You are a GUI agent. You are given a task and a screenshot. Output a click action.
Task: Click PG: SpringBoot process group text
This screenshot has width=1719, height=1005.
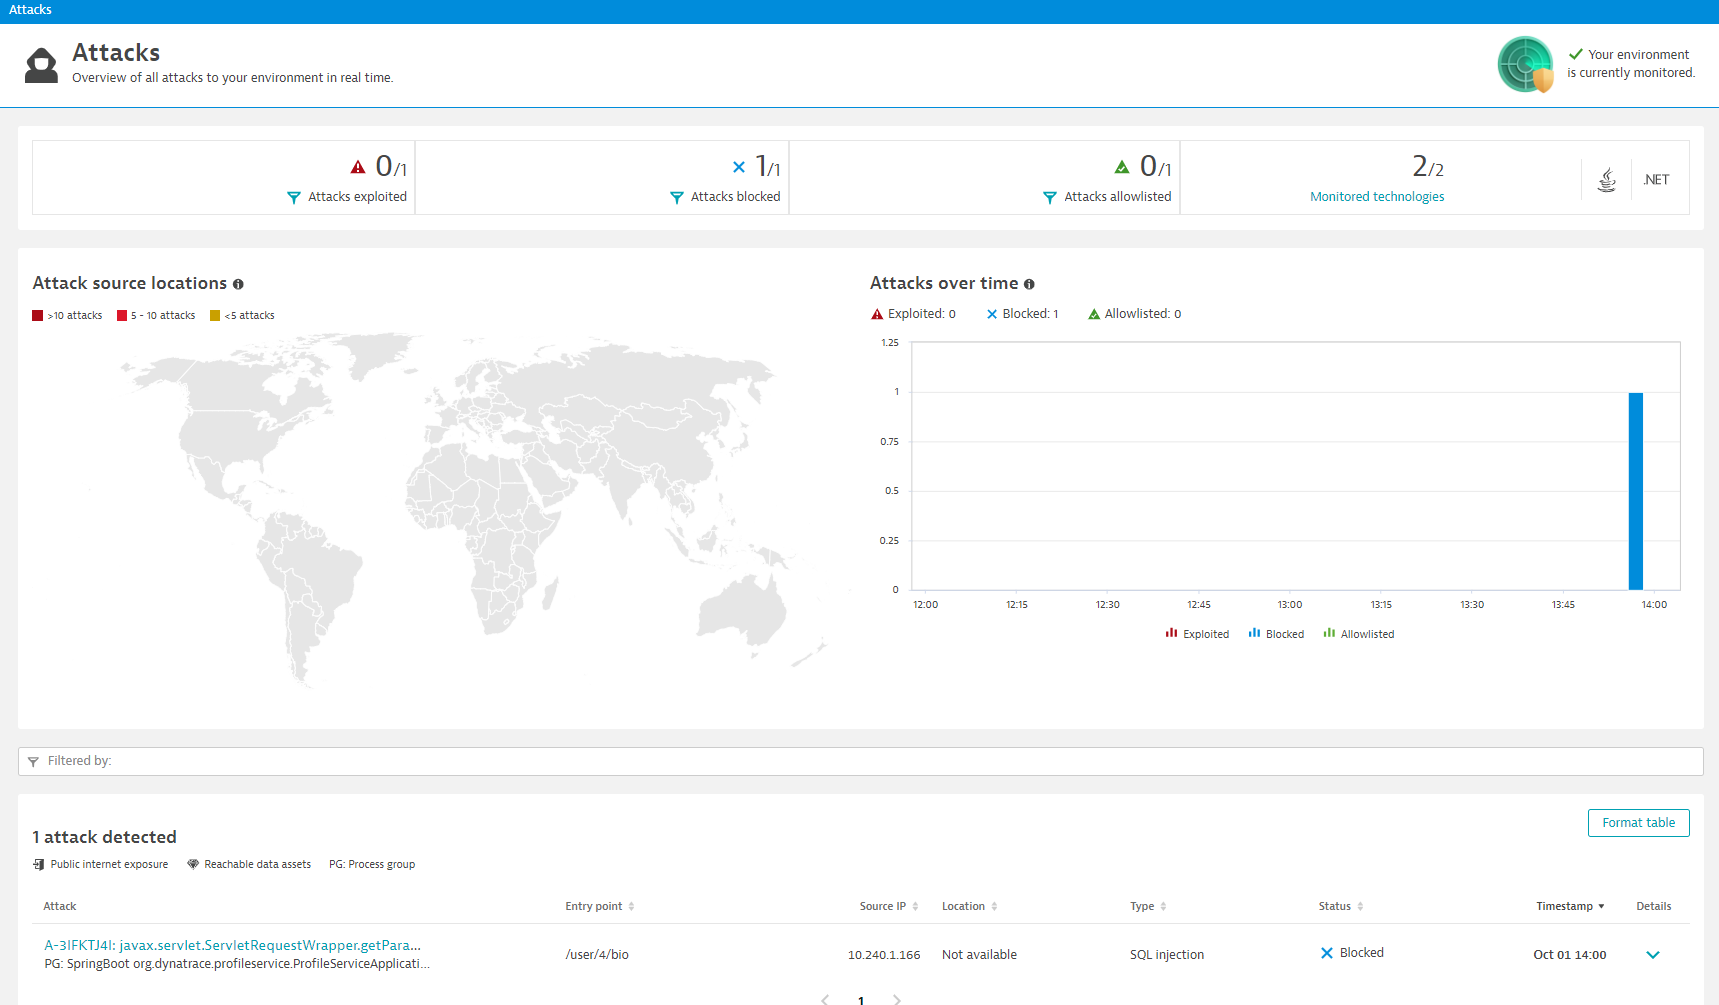[x=237, y=964]
